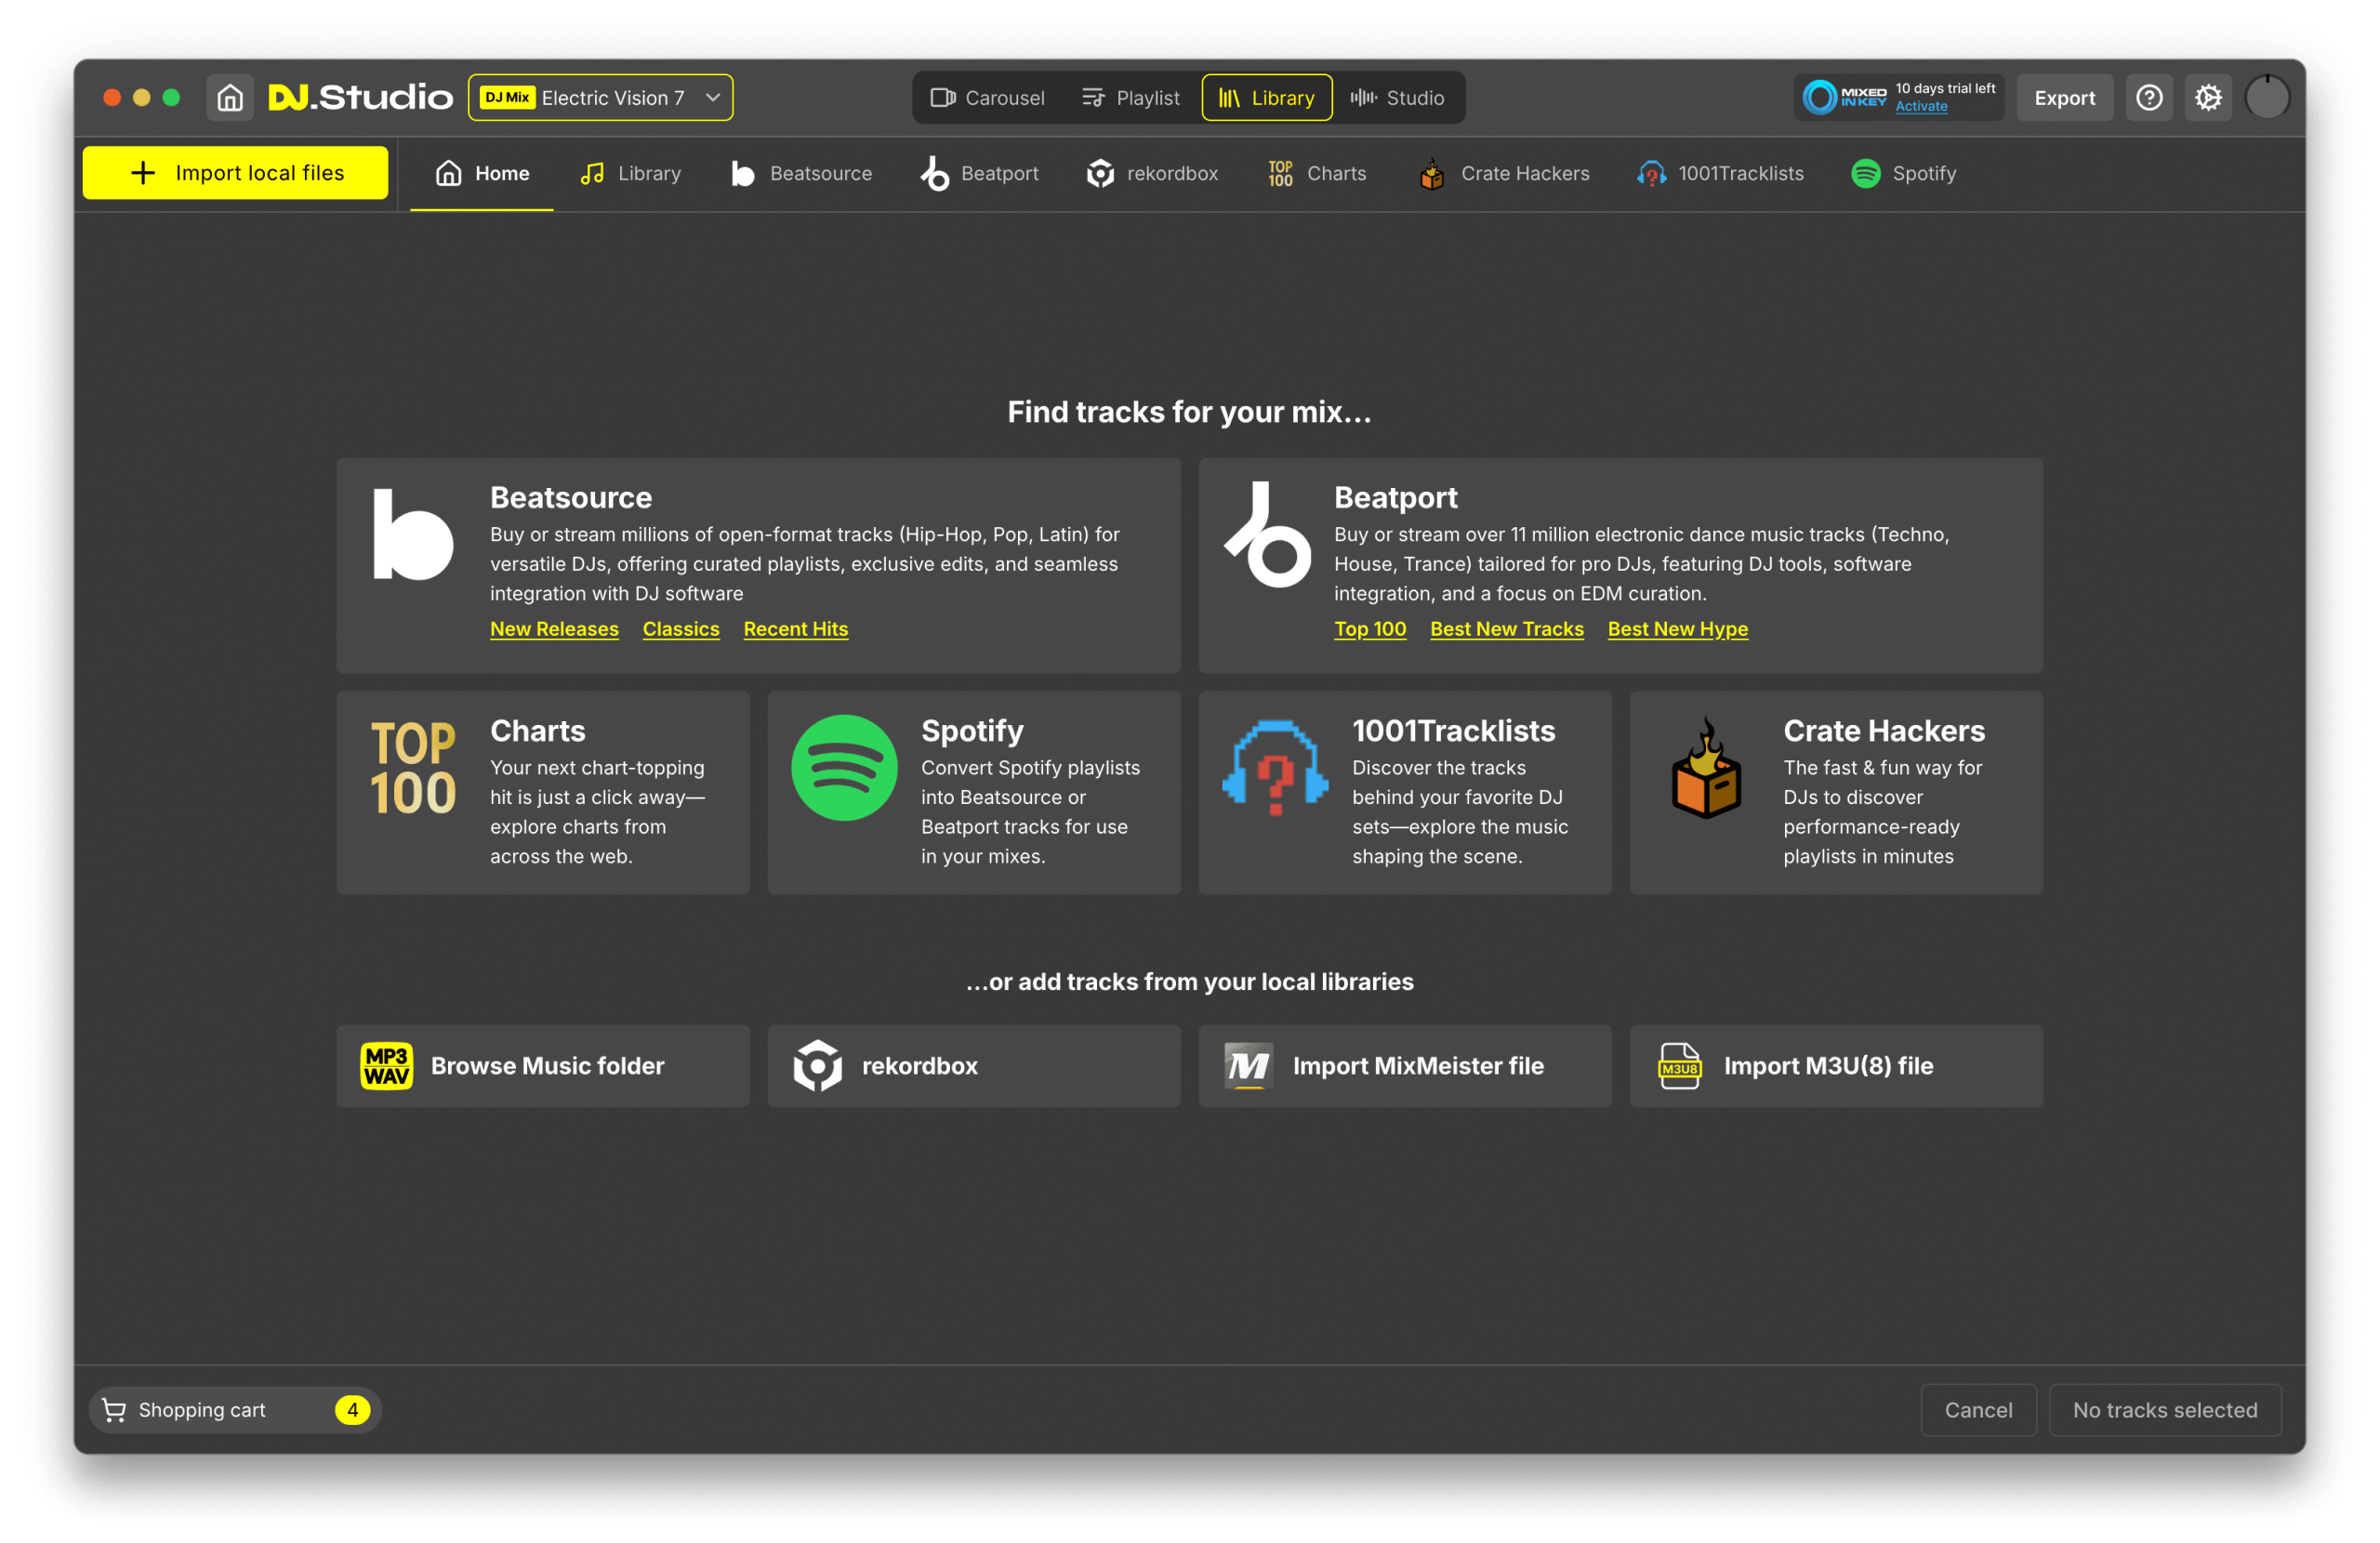The height and width of the screenshot is (1543, 2380).
Task: Click the home icon beside DJ.Studio logo
Action: (230, 97)
